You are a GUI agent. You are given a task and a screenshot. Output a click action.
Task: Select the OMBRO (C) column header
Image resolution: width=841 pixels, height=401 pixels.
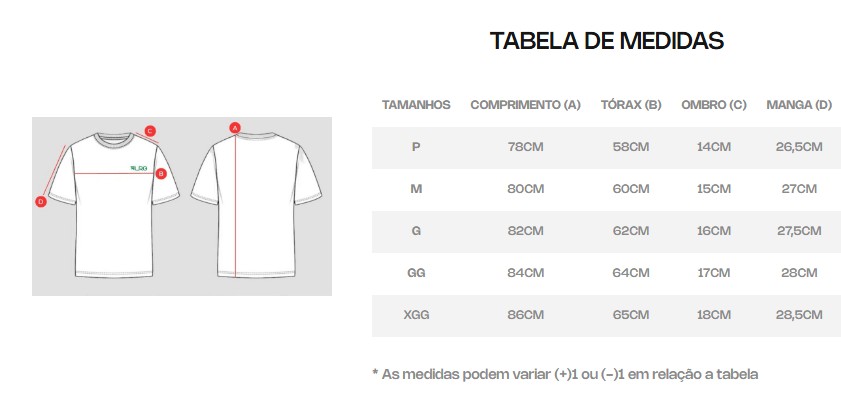point(714,104)
